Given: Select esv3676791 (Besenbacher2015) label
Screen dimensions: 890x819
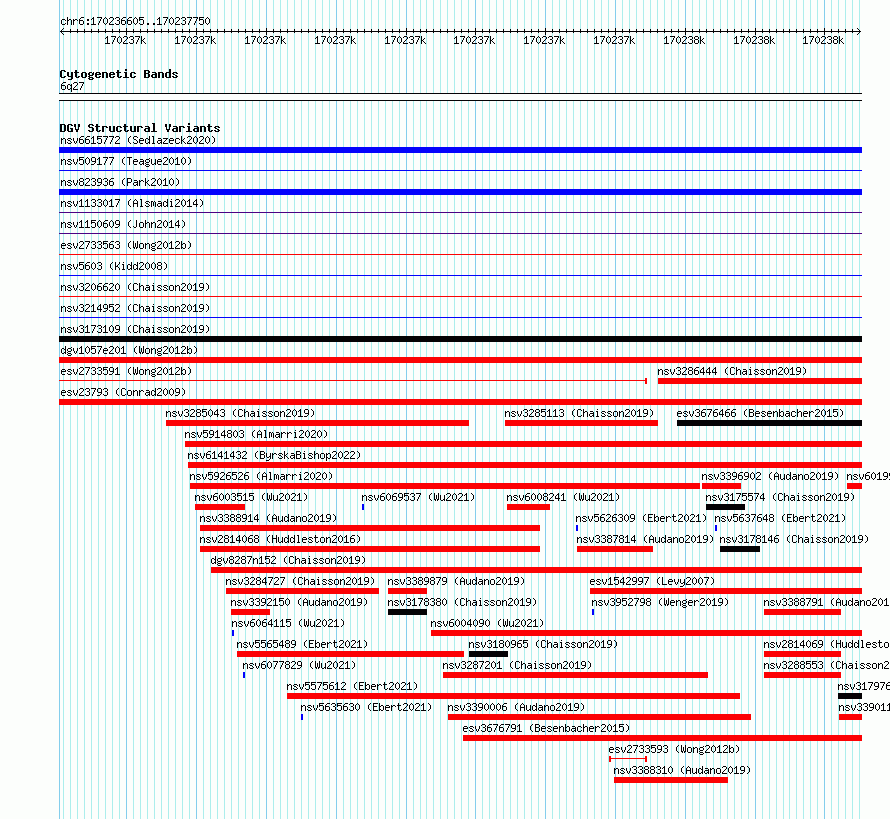Looking at the screenshot, I should coord(546,728).
